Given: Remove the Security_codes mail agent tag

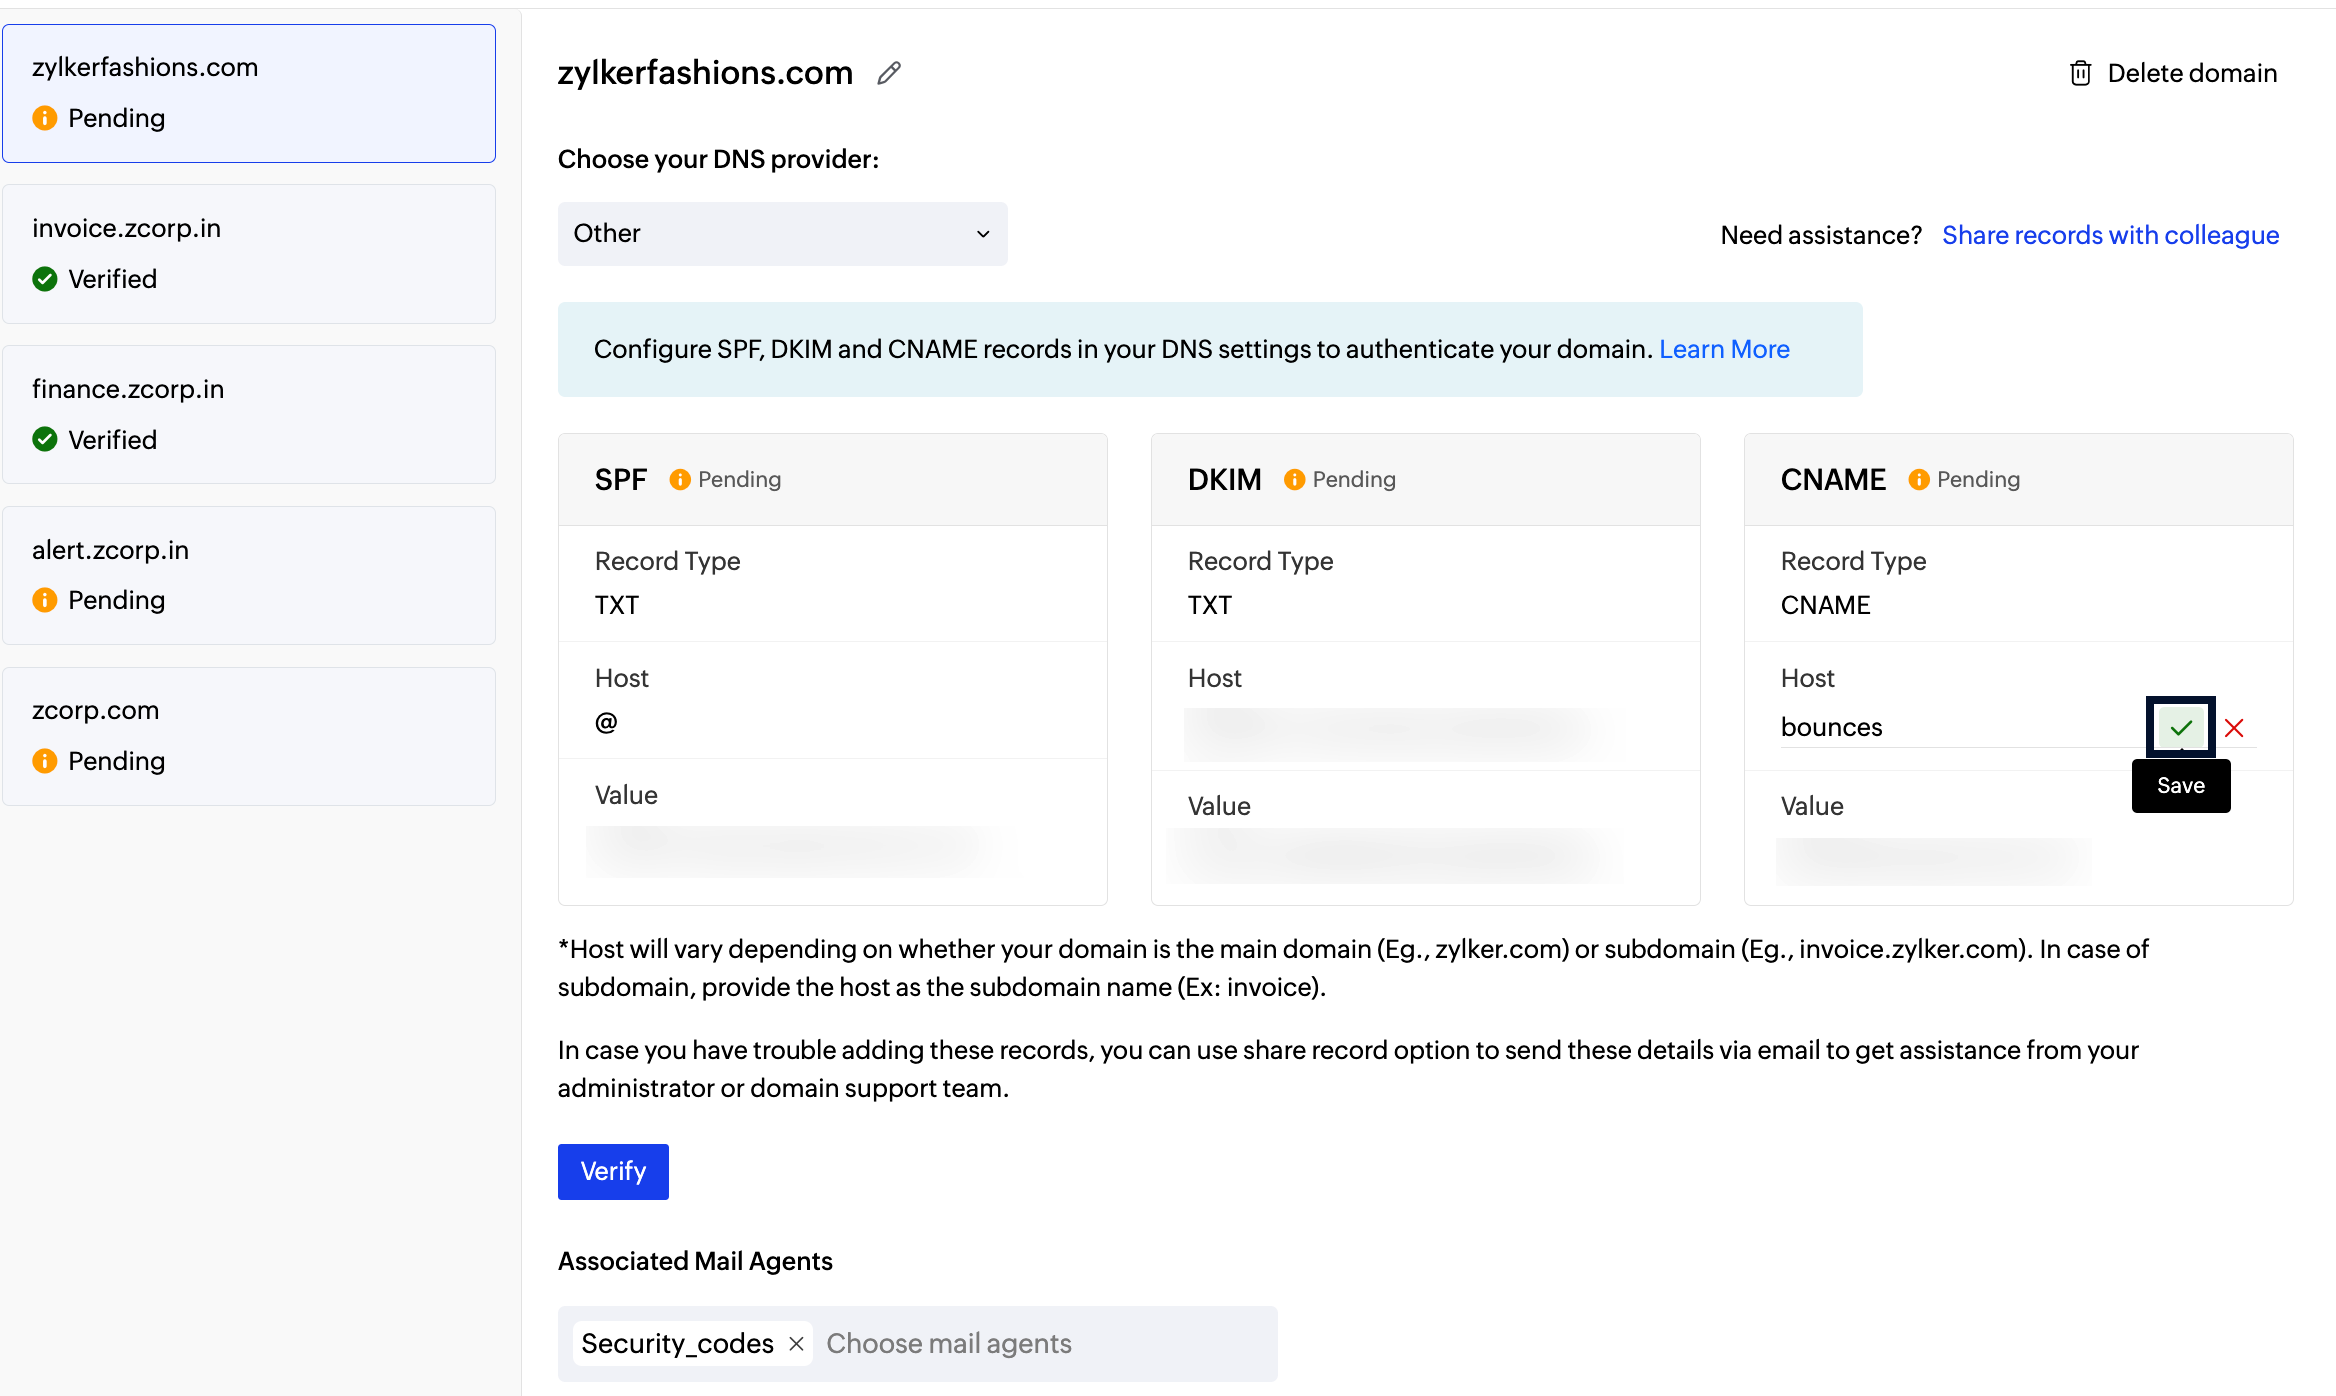Looking at the screenshot, I should tap(796, 1344).
